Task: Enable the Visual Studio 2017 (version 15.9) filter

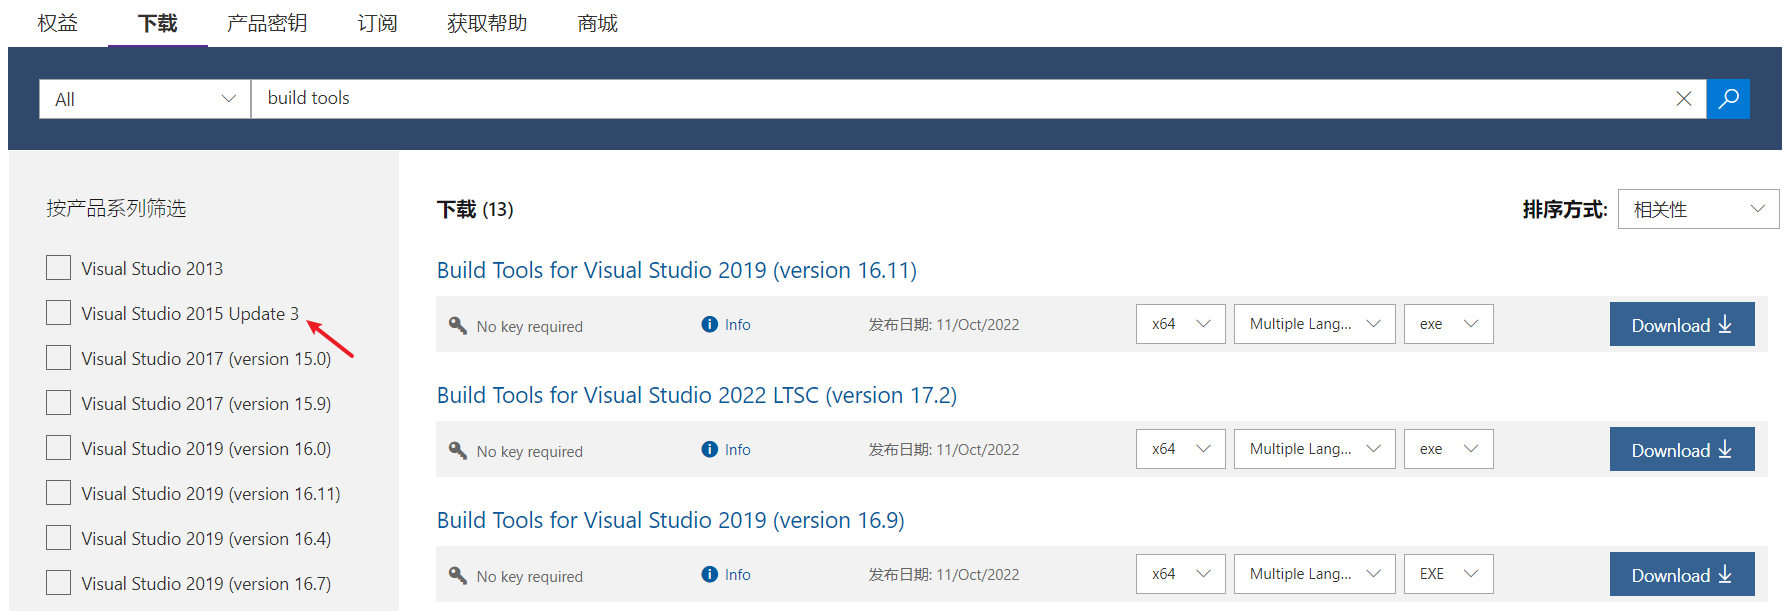Action: click(x=59, y=403)
